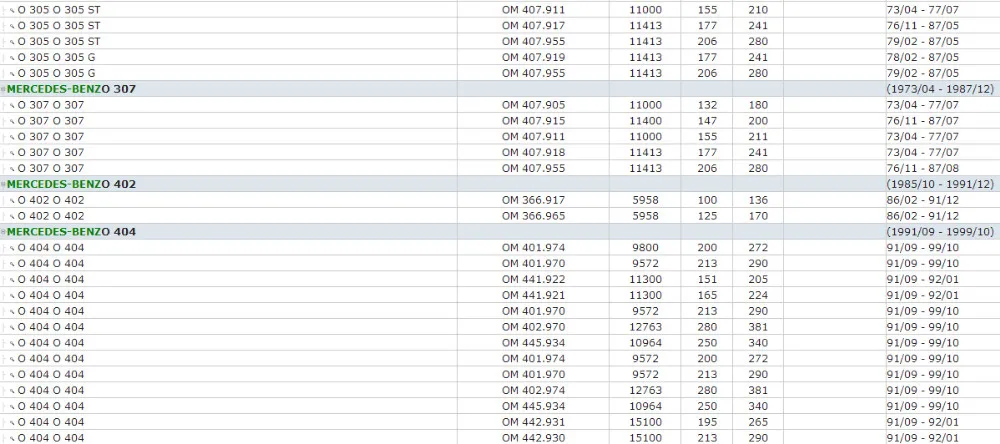Click the period 76/11 - 87/07
This screenshot has width=1000, height=444.
coord(923,121)
